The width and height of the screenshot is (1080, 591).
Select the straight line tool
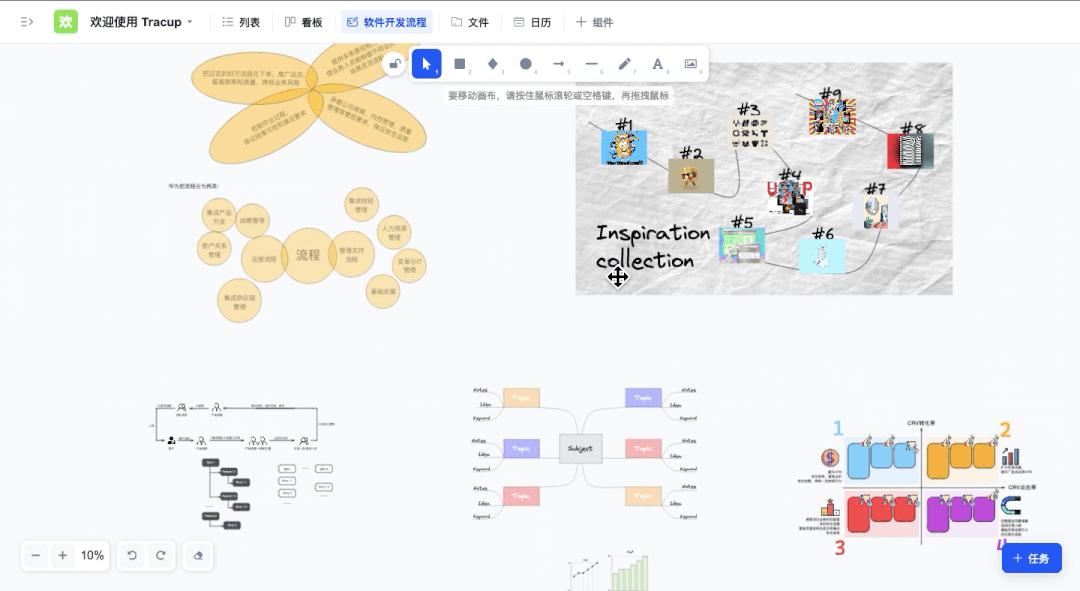pyautogui.click(x=592, y=64)
